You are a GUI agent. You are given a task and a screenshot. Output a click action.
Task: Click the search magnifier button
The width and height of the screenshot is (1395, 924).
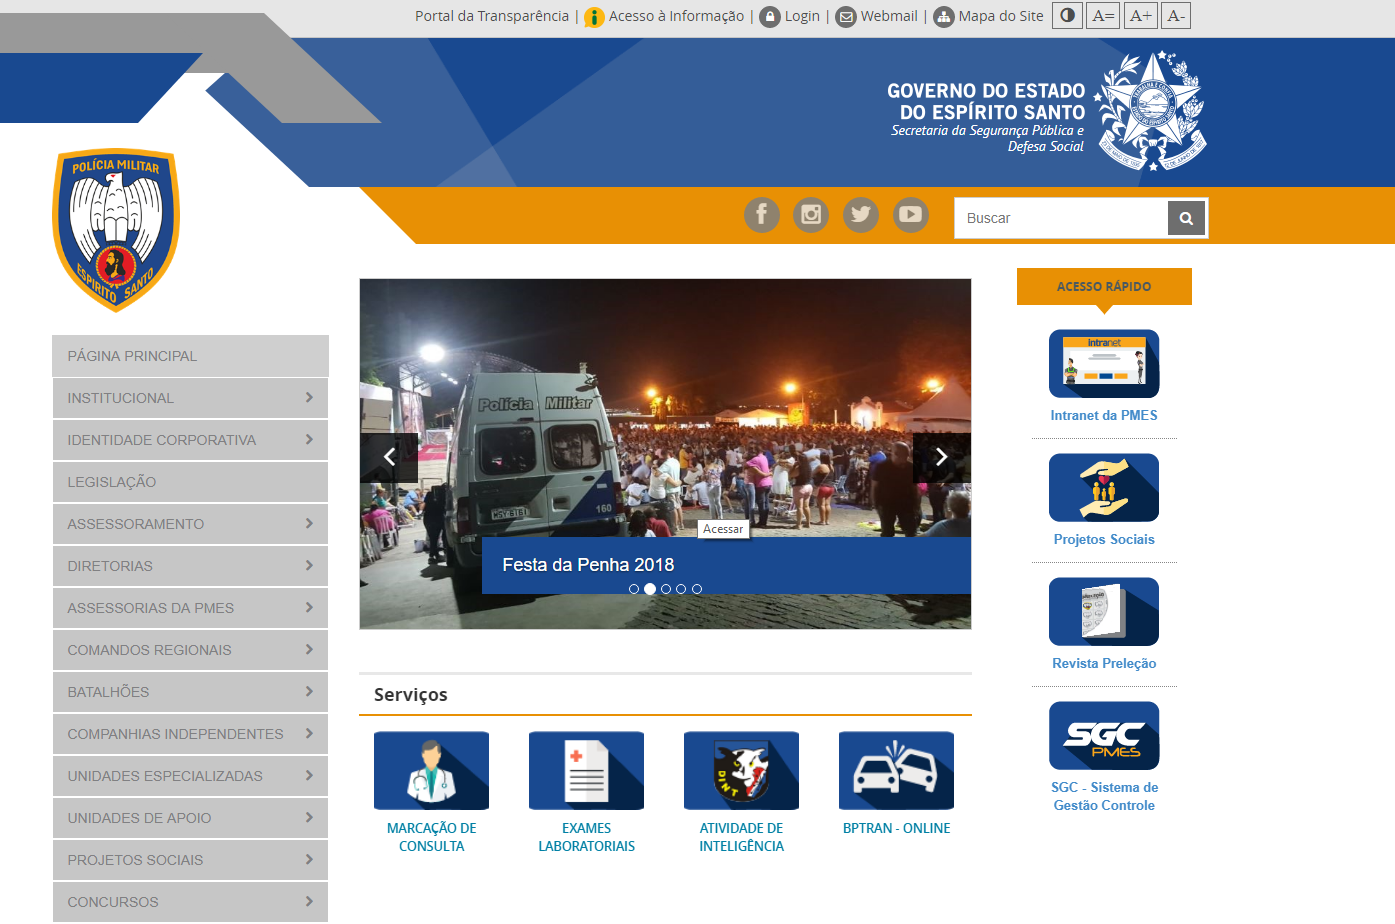[1186, 218]
